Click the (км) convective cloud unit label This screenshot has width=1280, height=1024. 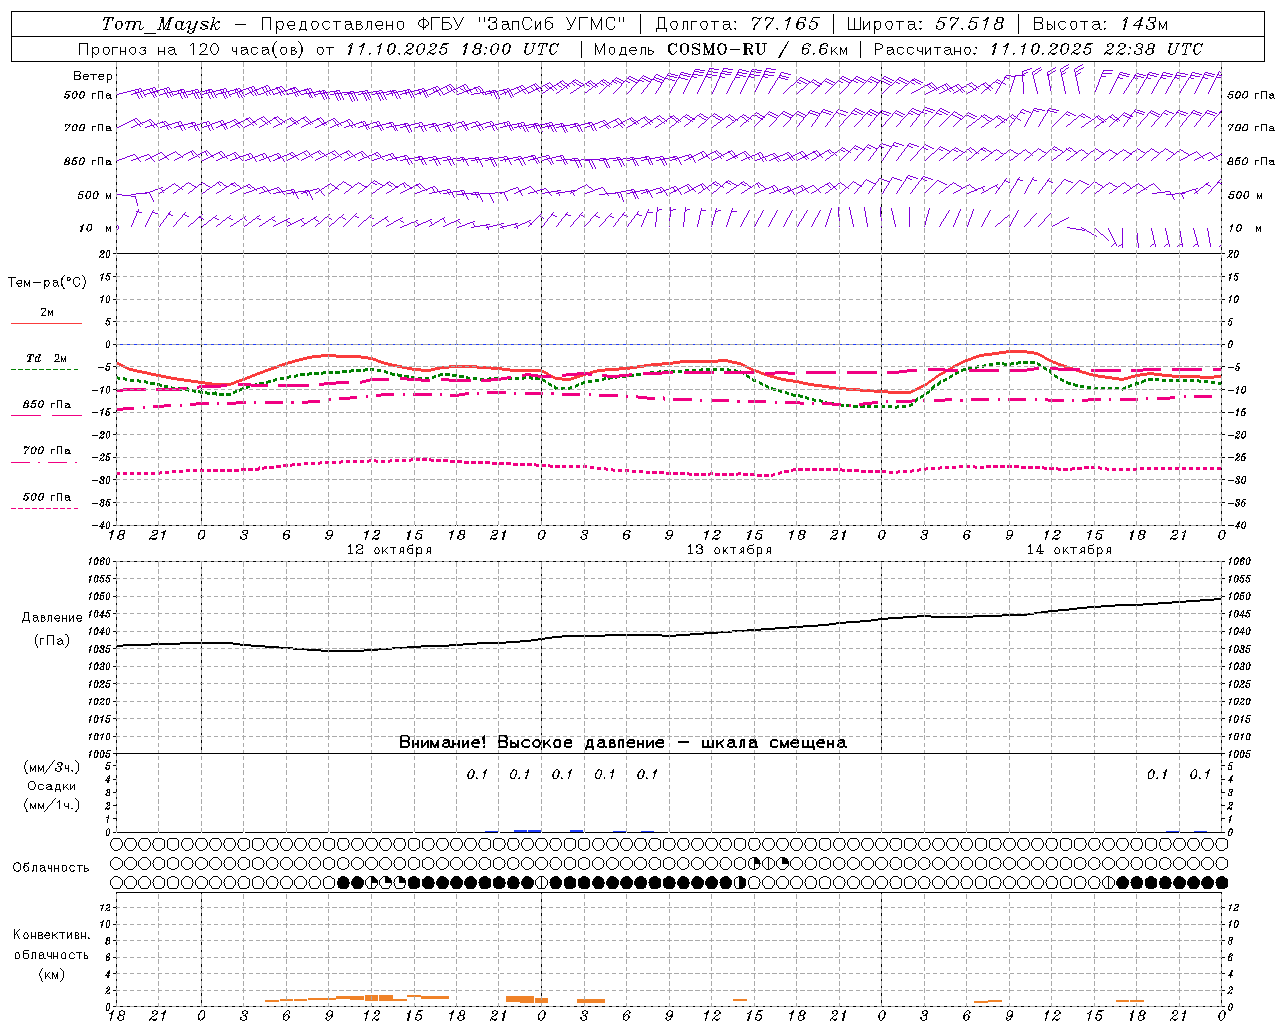(x=52, y=973)
